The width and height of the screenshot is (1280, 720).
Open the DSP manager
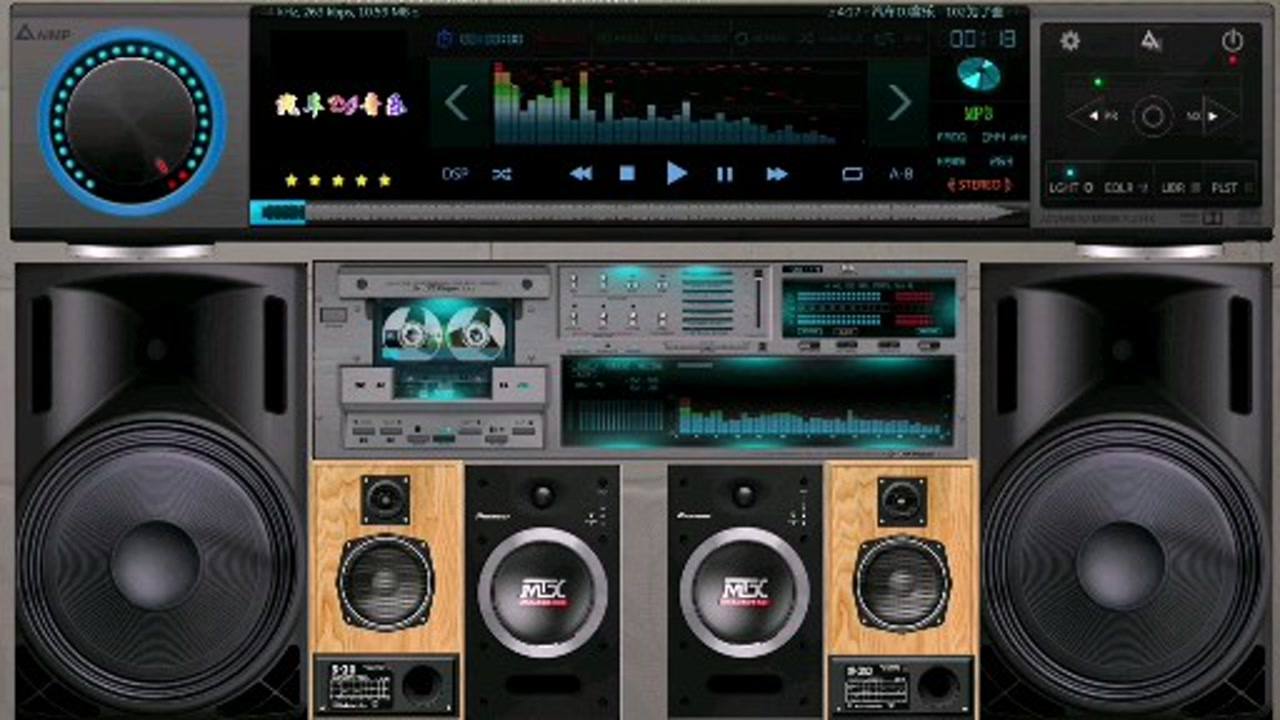coord(455,174)
